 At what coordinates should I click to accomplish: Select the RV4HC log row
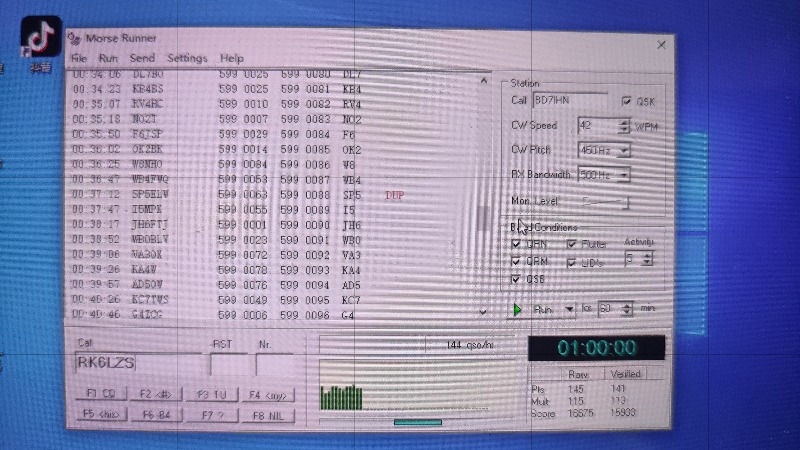[273, 104]
